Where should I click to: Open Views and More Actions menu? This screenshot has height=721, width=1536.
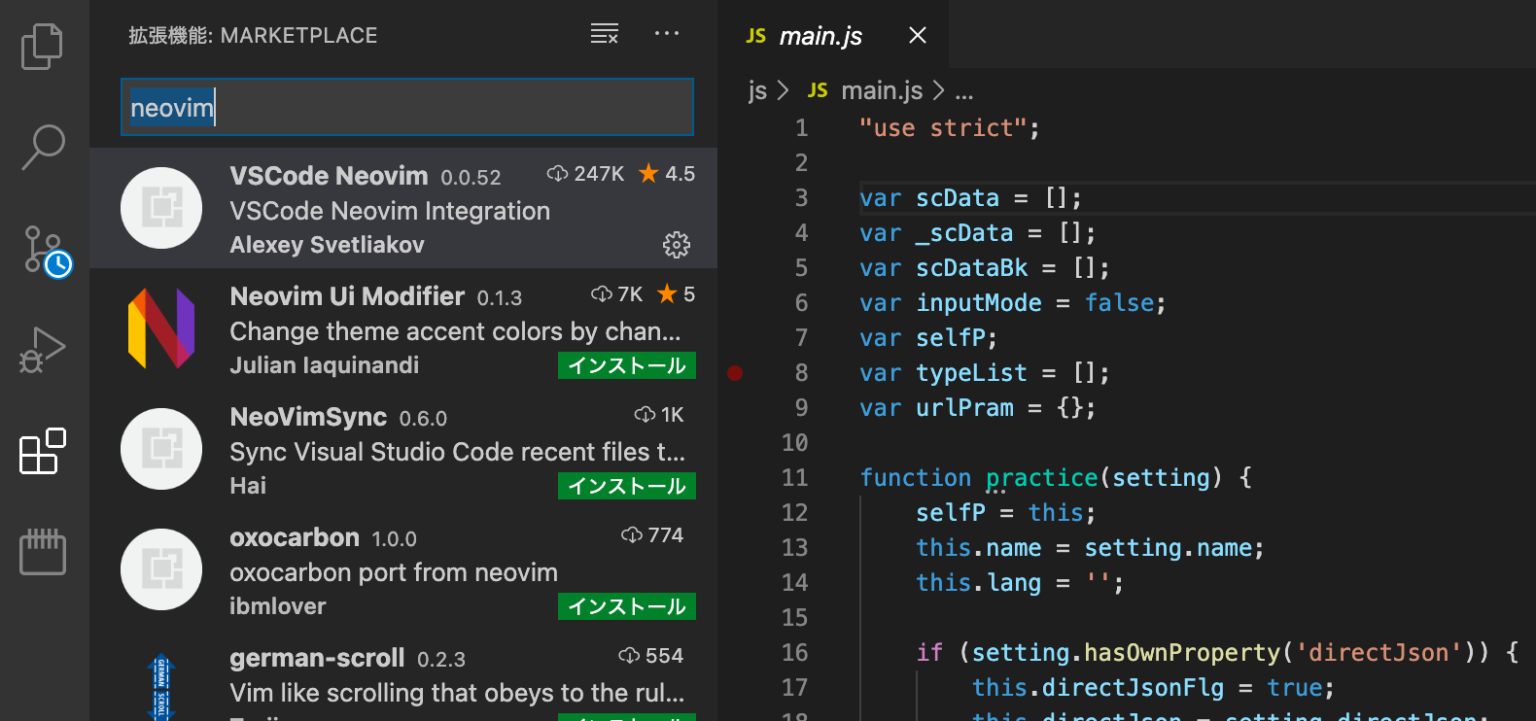coord(666,33)
